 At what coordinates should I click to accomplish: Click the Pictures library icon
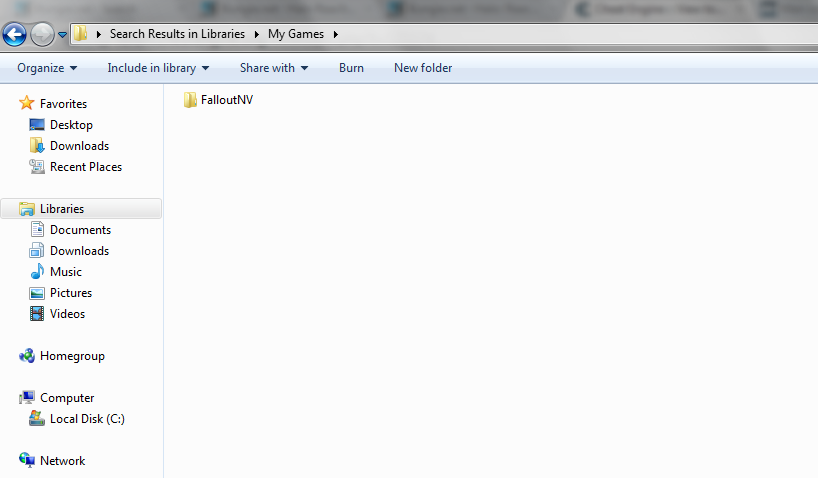[37, 293]
